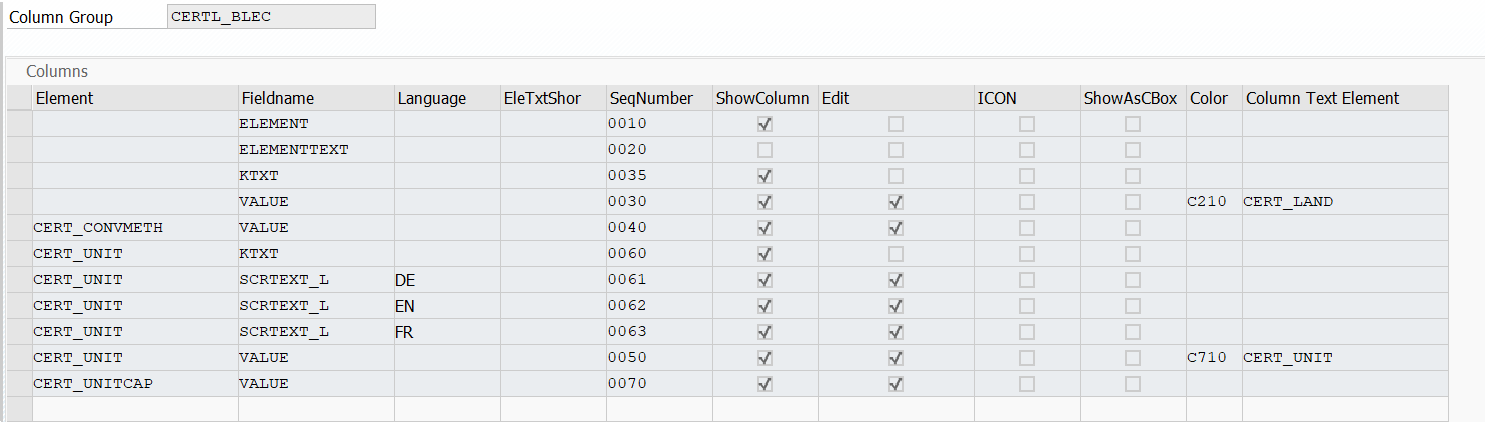1485x422 pixels.
Task: Click the CERT_LAND text element cell
Action: click(1288, 202)
